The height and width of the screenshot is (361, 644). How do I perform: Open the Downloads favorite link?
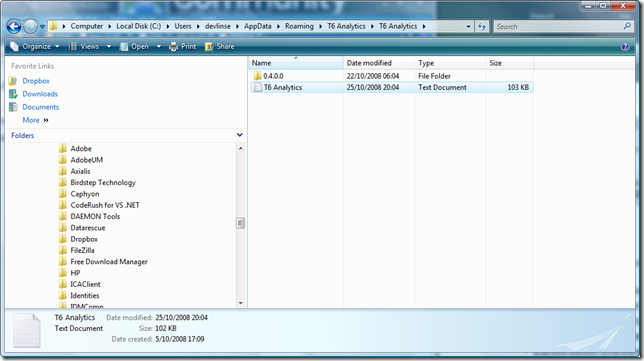pyautogui.click(x=40, y=94)
